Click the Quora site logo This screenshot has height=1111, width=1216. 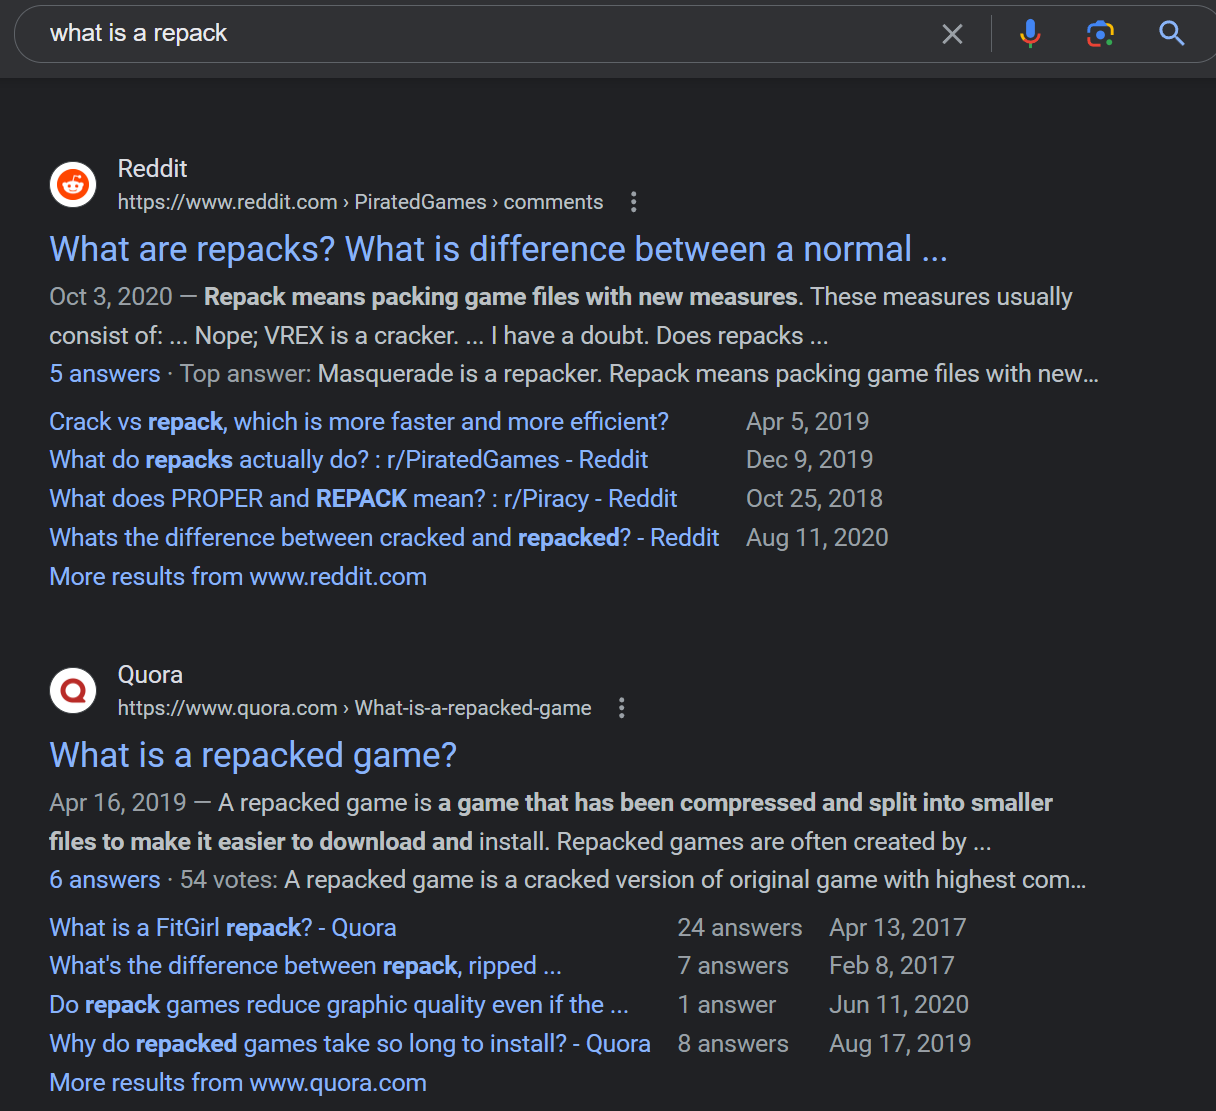(73, 691)
